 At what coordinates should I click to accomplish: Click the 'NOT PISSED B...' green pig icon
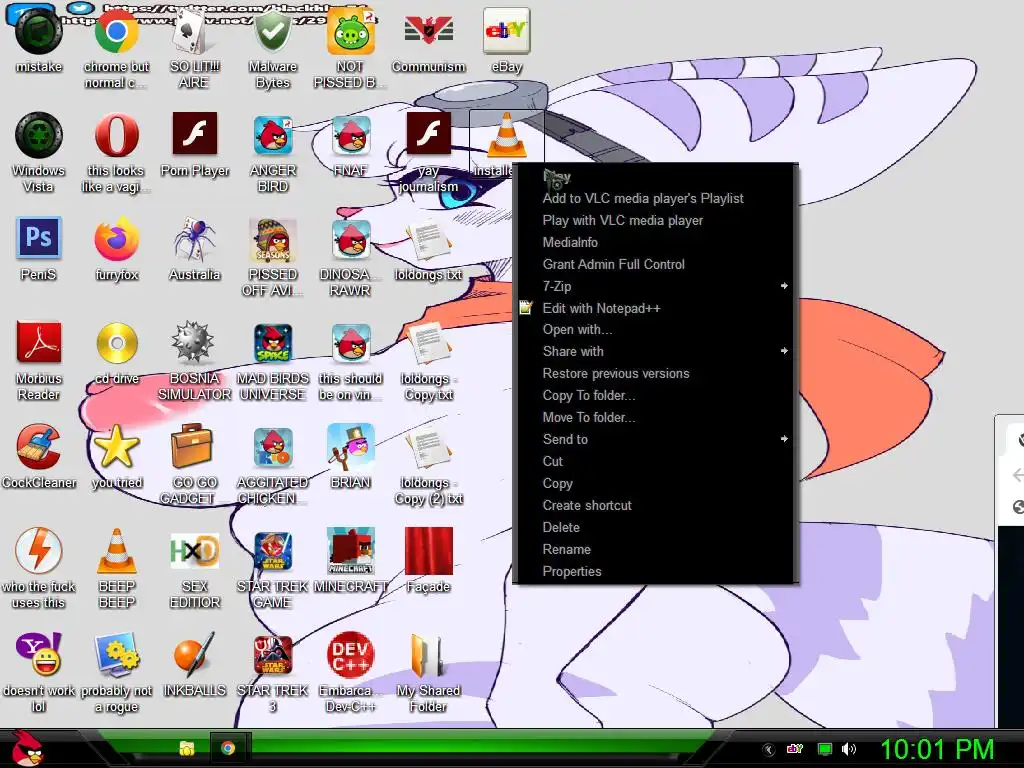(x=351, y=33)
